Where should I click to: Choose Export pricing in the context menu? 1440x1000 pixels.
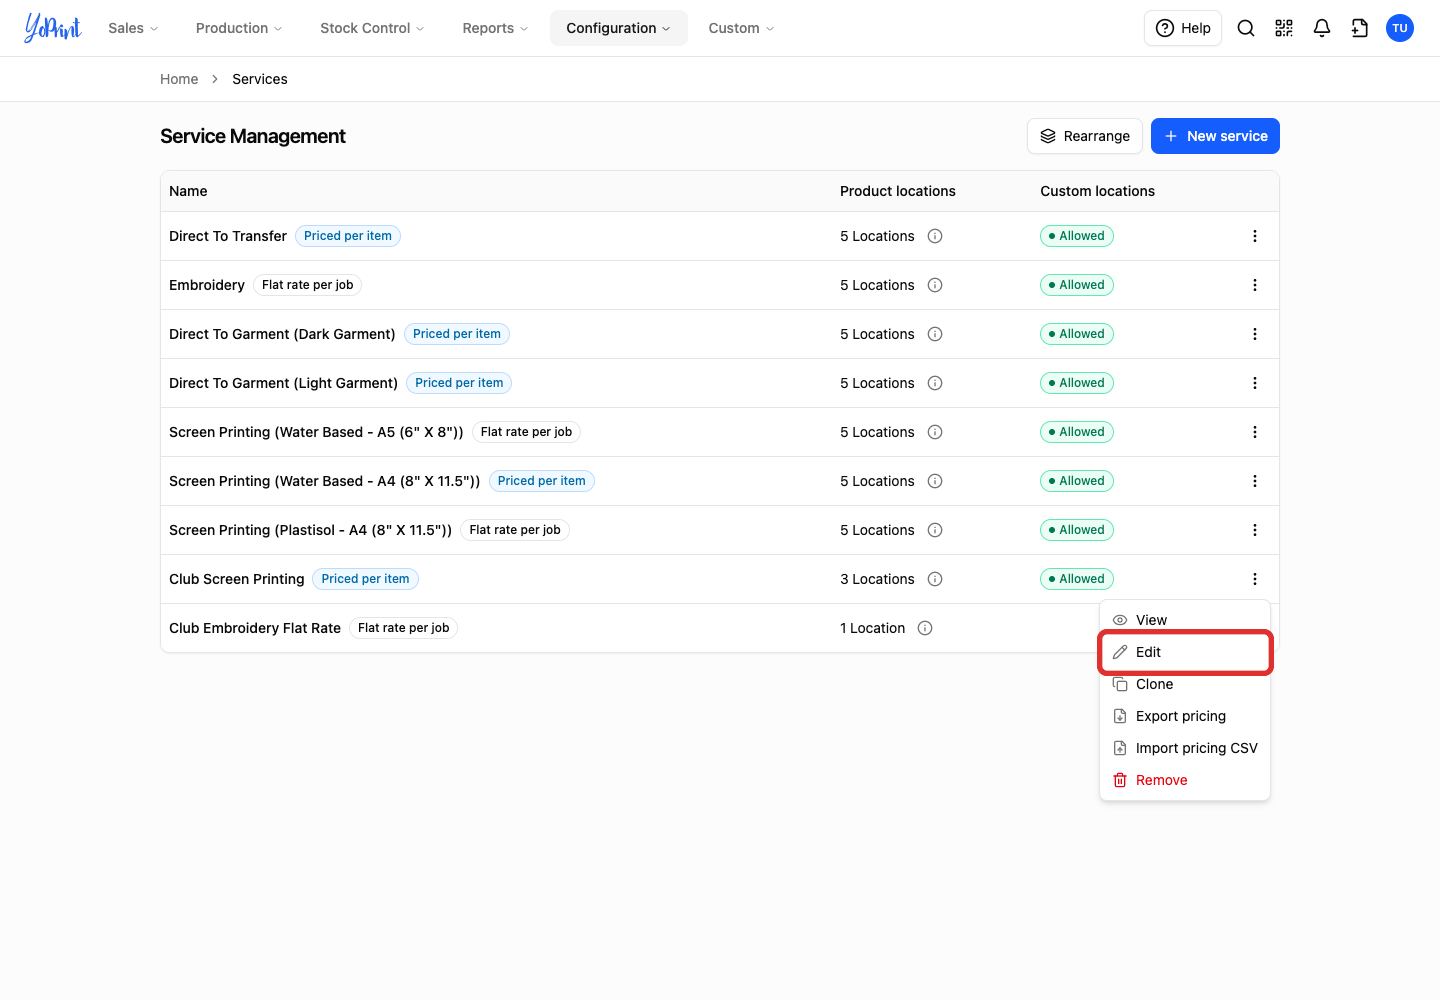click(1185, 716)
